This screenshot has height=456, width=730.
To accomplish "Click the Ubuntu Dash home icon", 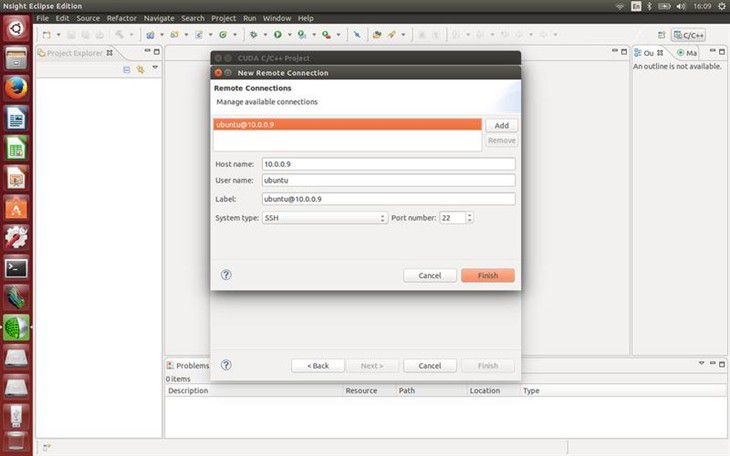I will [16, 29].
